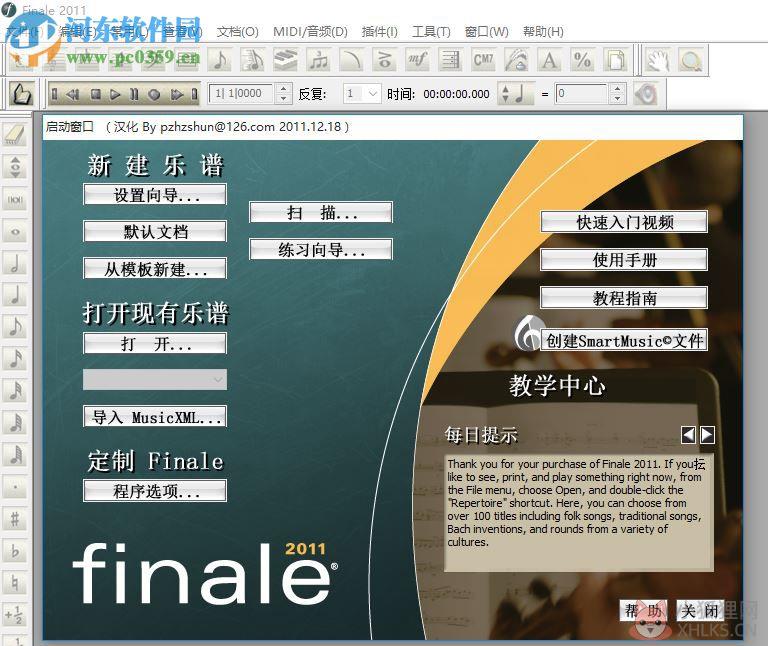768x646 pixels.
Task: Select the Resize percent tool
Action: [582, 60]
